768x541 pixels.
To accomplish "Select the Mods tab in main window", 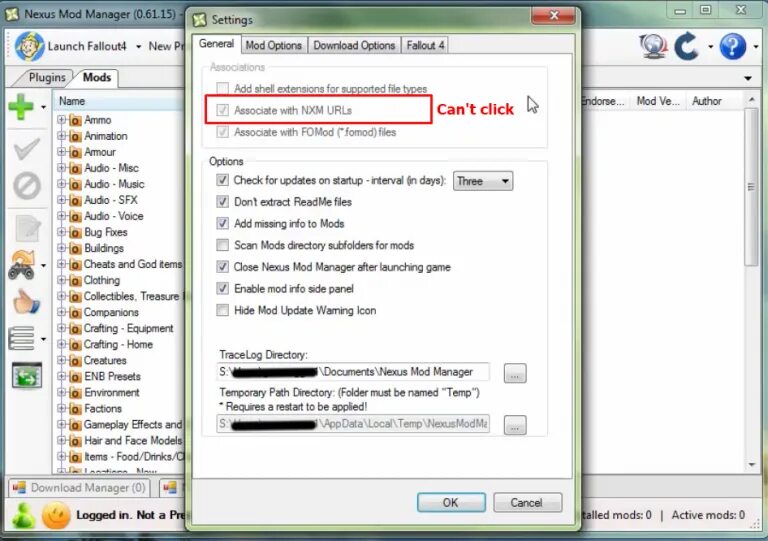I will click(x=96, y=77).
